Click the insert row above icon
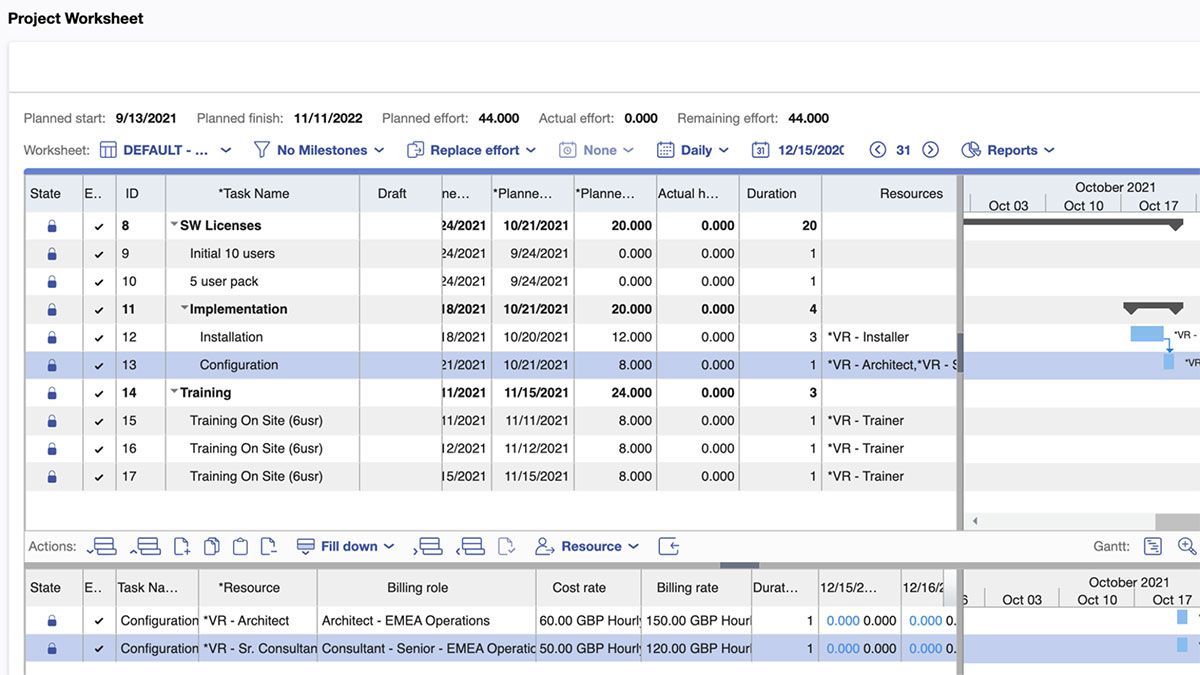Image resolution: width=1200 pixels, height=675 pixels. pyautogui.click(x=145, y=546)
